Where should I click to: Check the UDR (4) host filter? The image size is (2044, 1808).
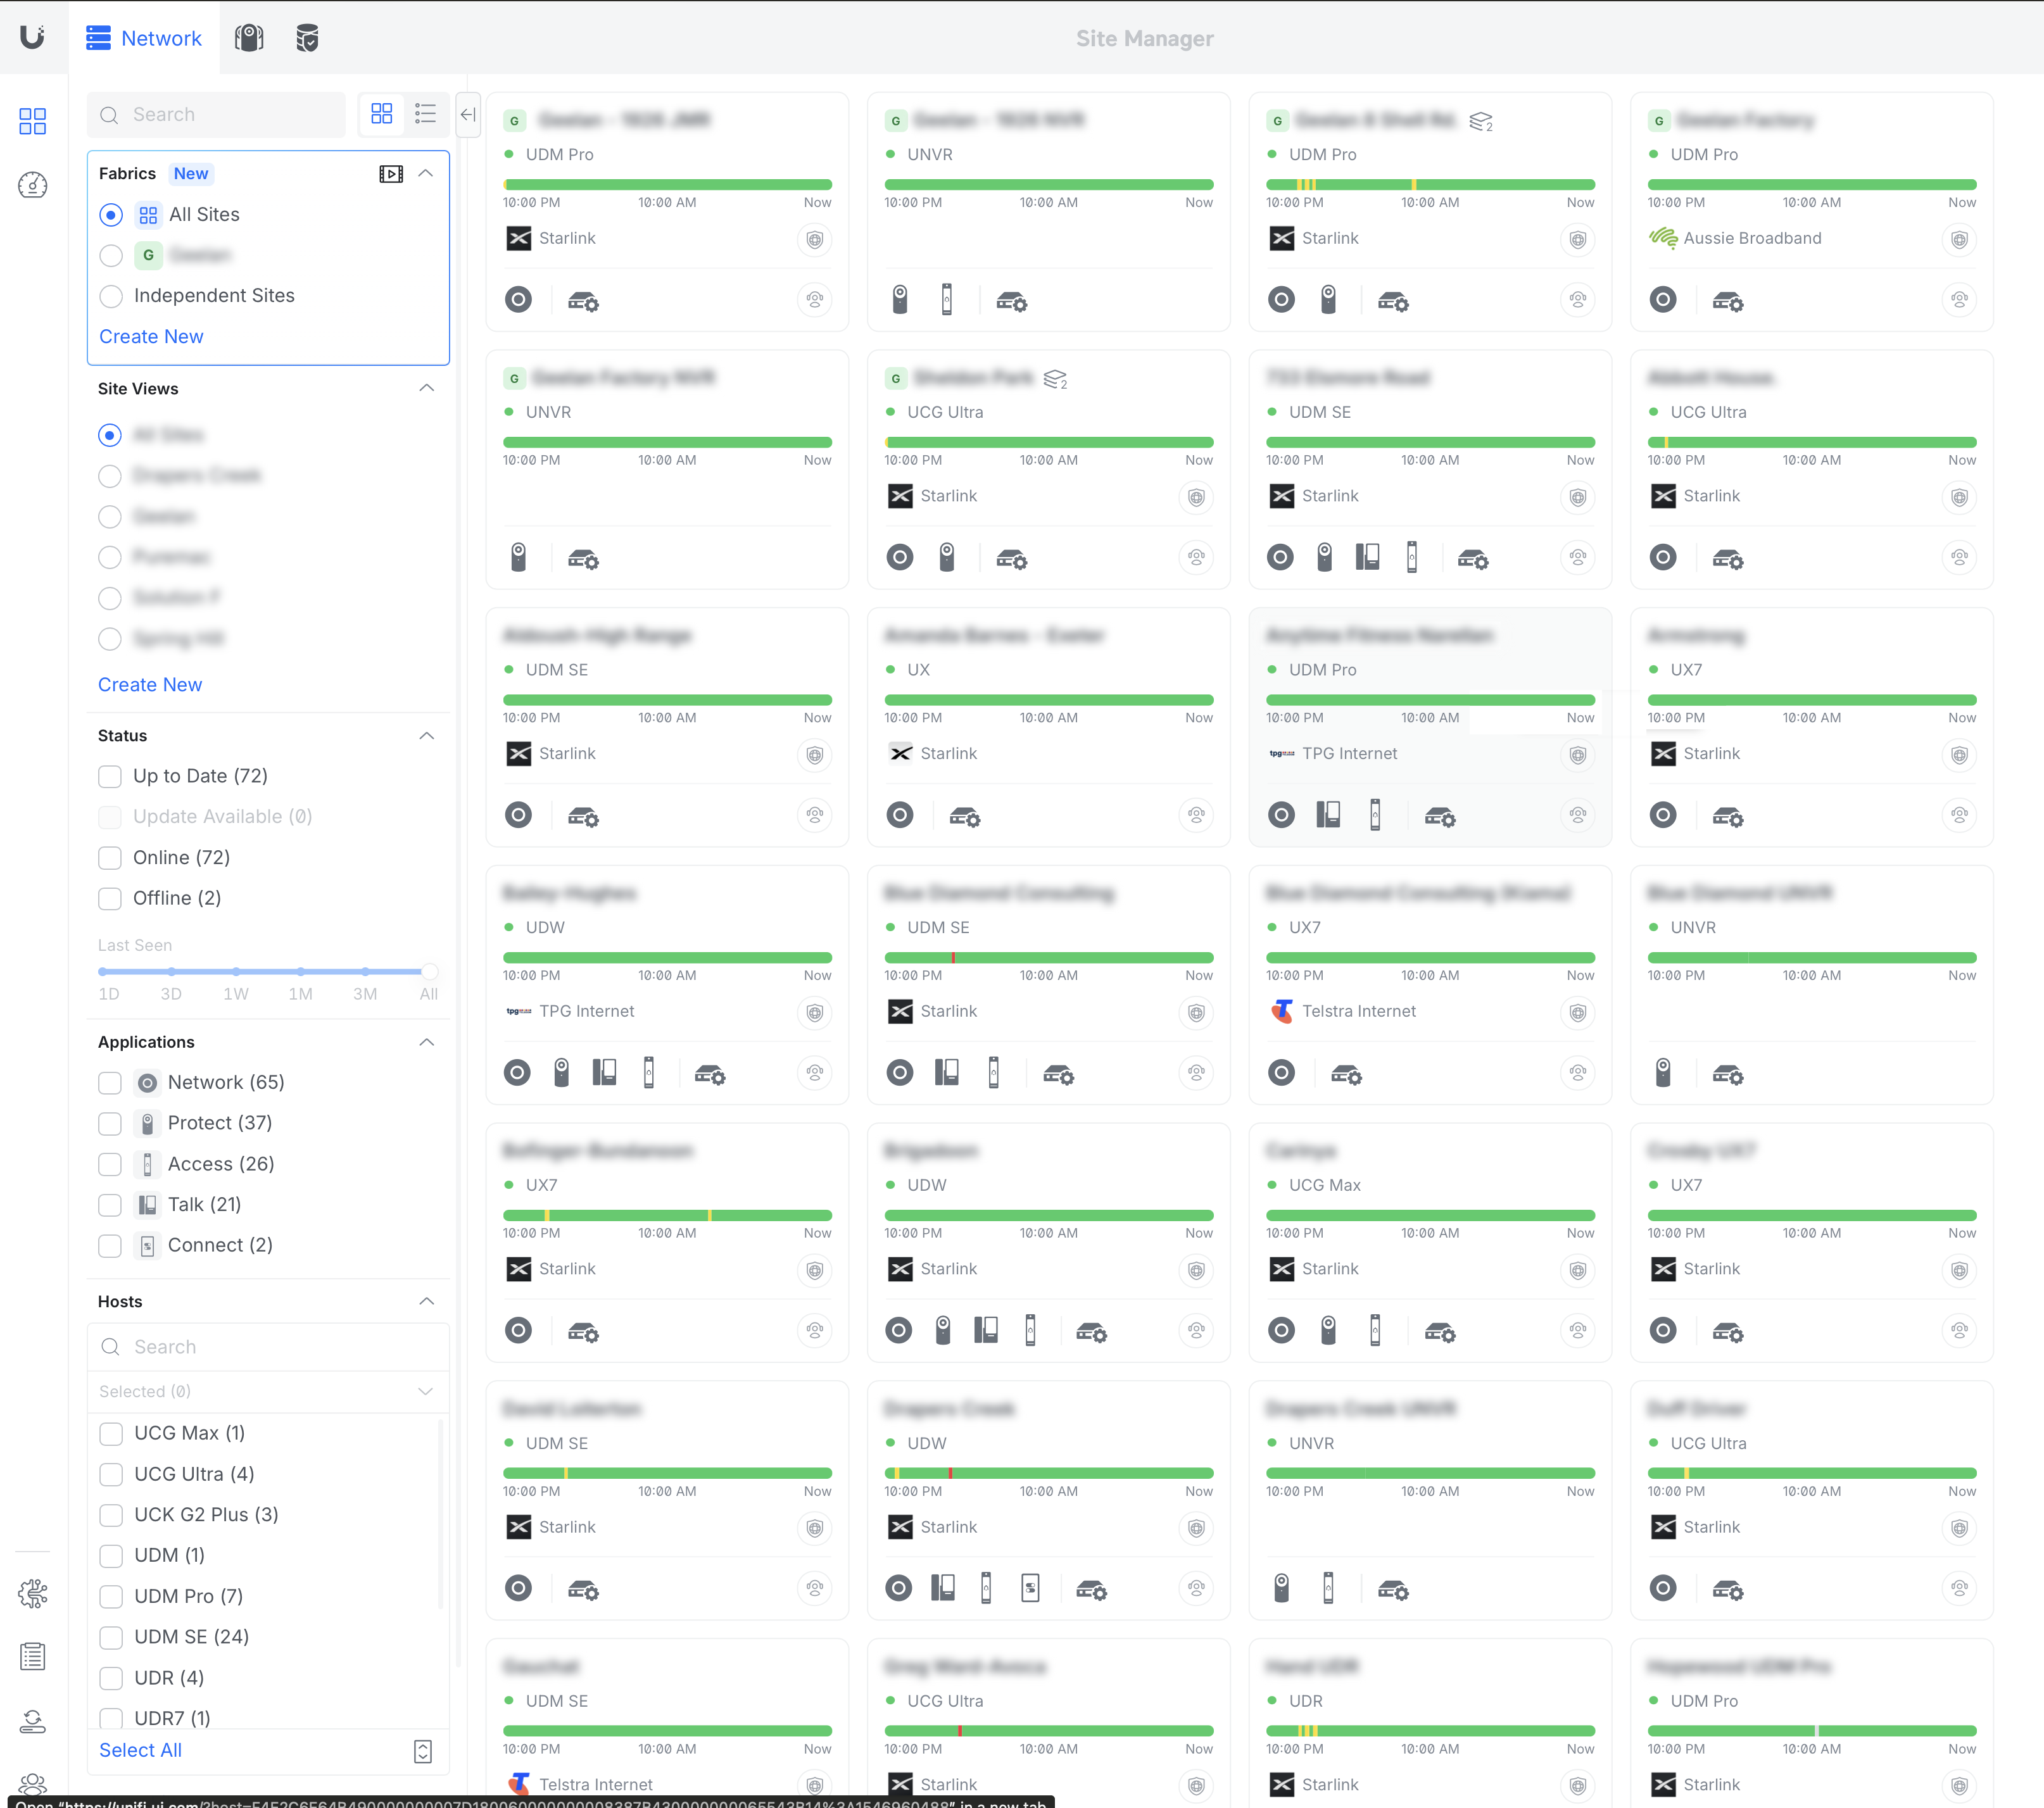click(x=111, y=1678)
